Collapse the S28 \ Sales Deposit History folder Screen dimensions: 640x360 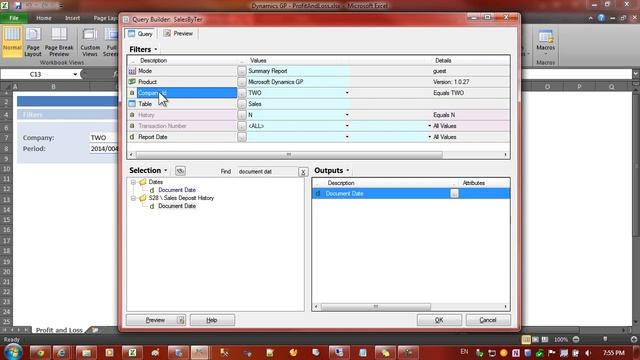click(133, 198)
